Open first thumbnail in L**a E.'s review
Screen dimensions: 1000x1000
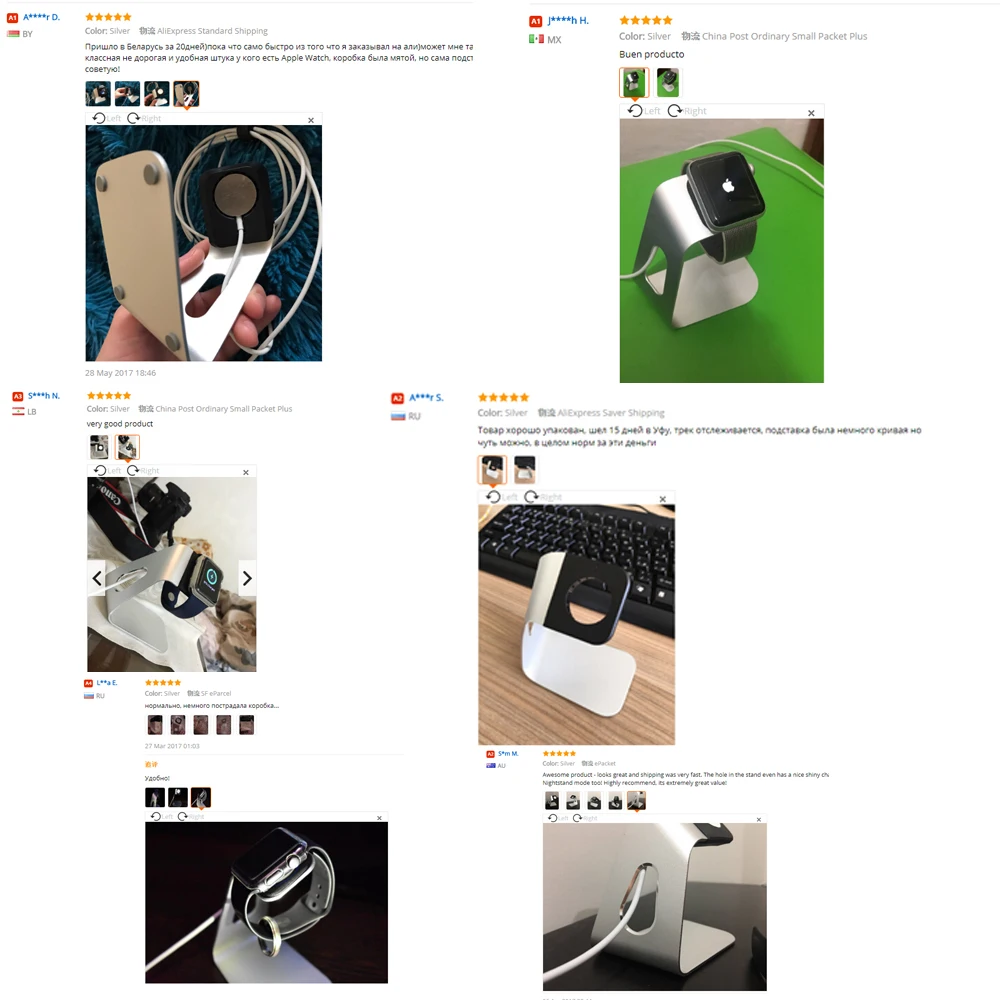tap(155, 724)
